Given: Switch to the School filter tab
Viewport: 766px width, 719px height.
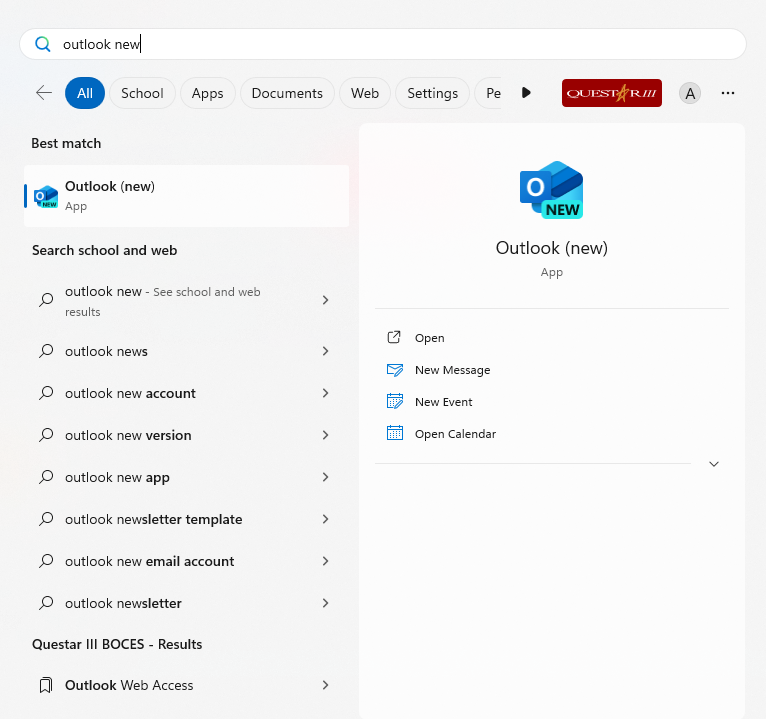Looking at the screenshot, I should coord(142,93).
